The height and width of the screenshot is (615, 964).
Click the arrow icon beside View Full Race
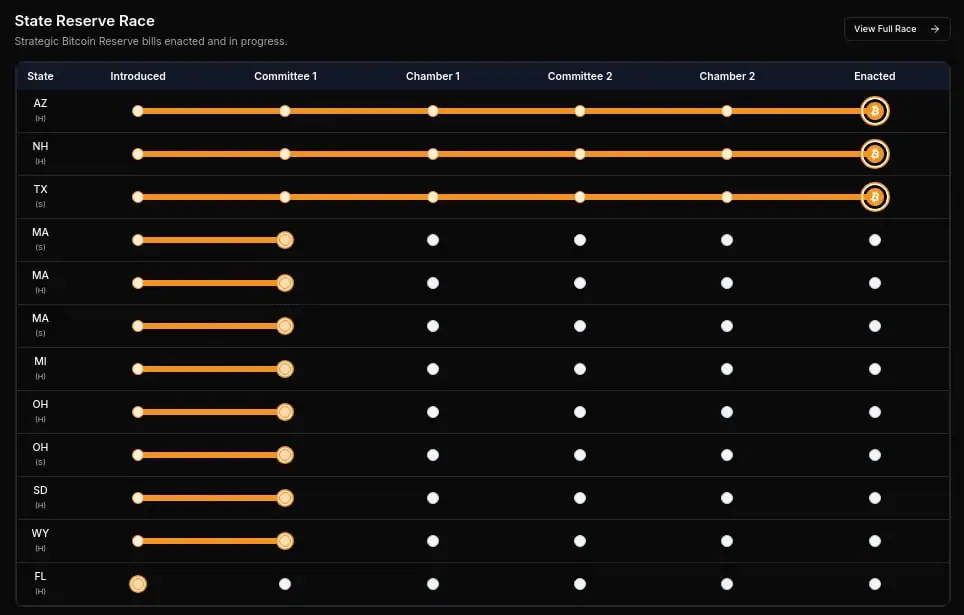click(x=934, y=29)
